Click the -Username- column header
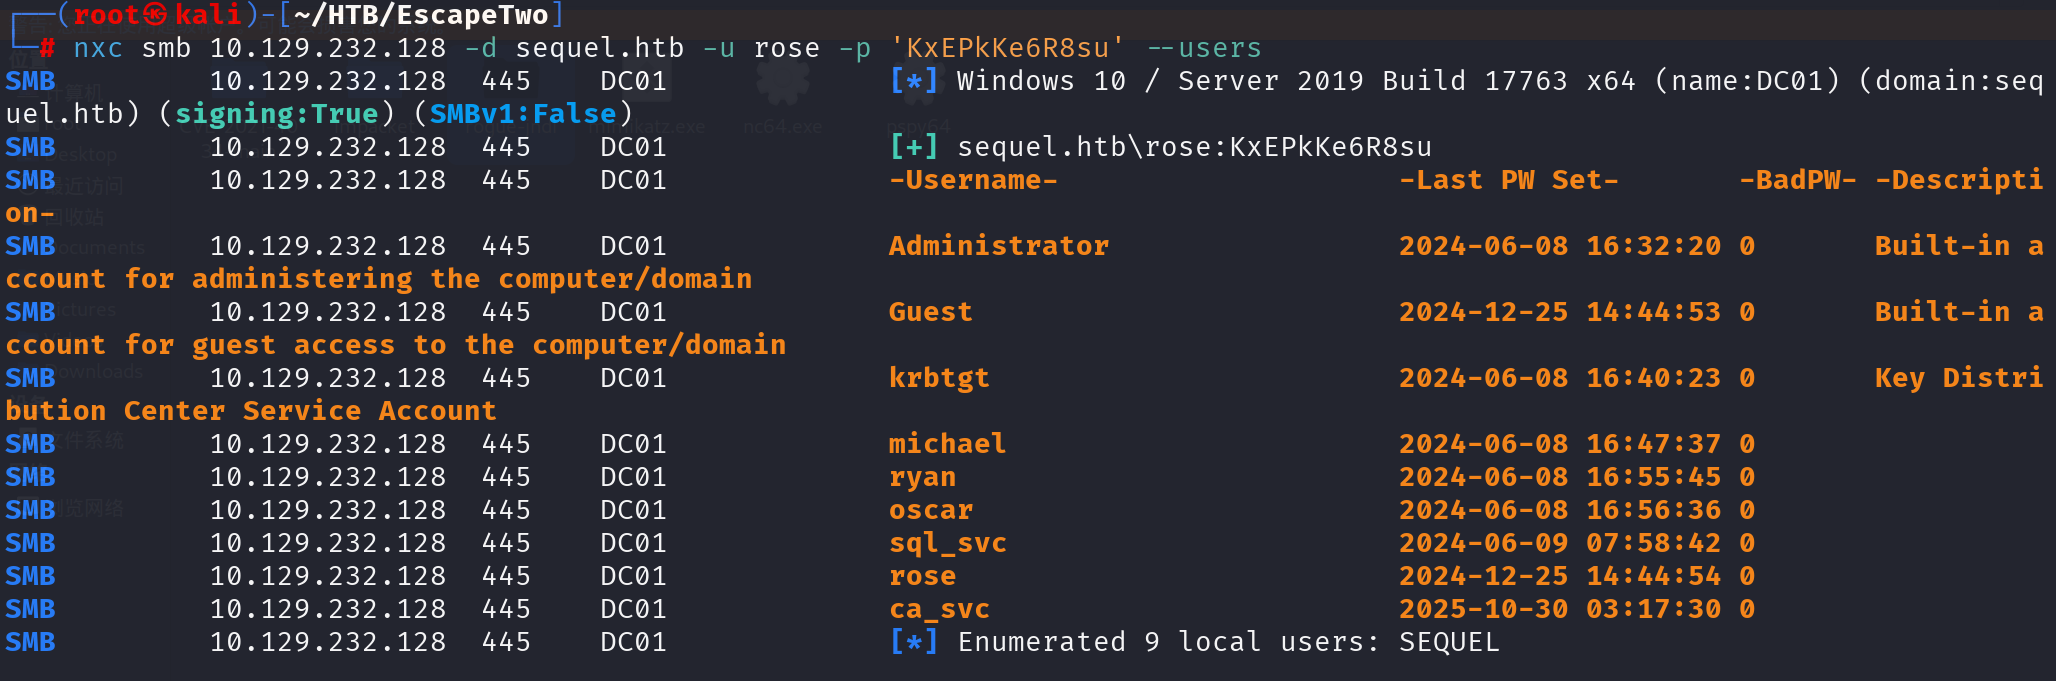Screen dimensions: 2056x681 tap(973, 180)
